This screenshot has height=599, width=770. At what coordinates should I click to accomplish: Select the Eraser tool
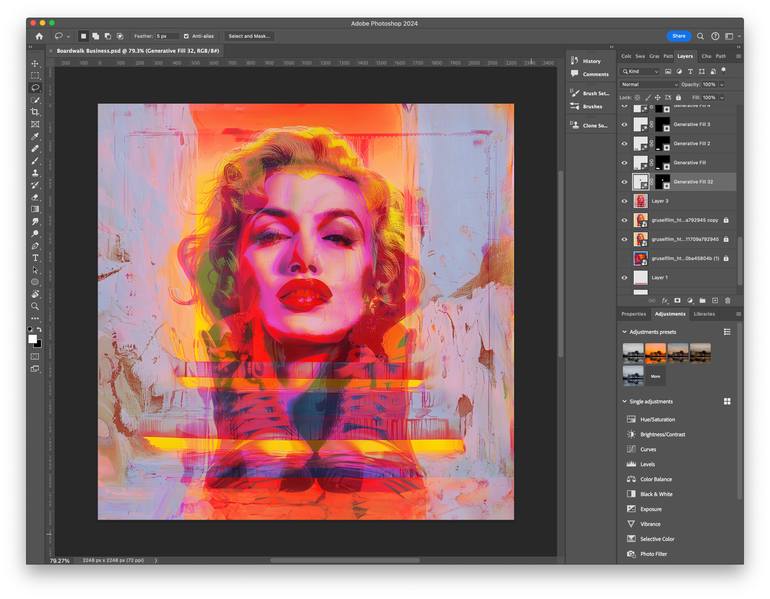pyautogui.click(x=35, y=197)
